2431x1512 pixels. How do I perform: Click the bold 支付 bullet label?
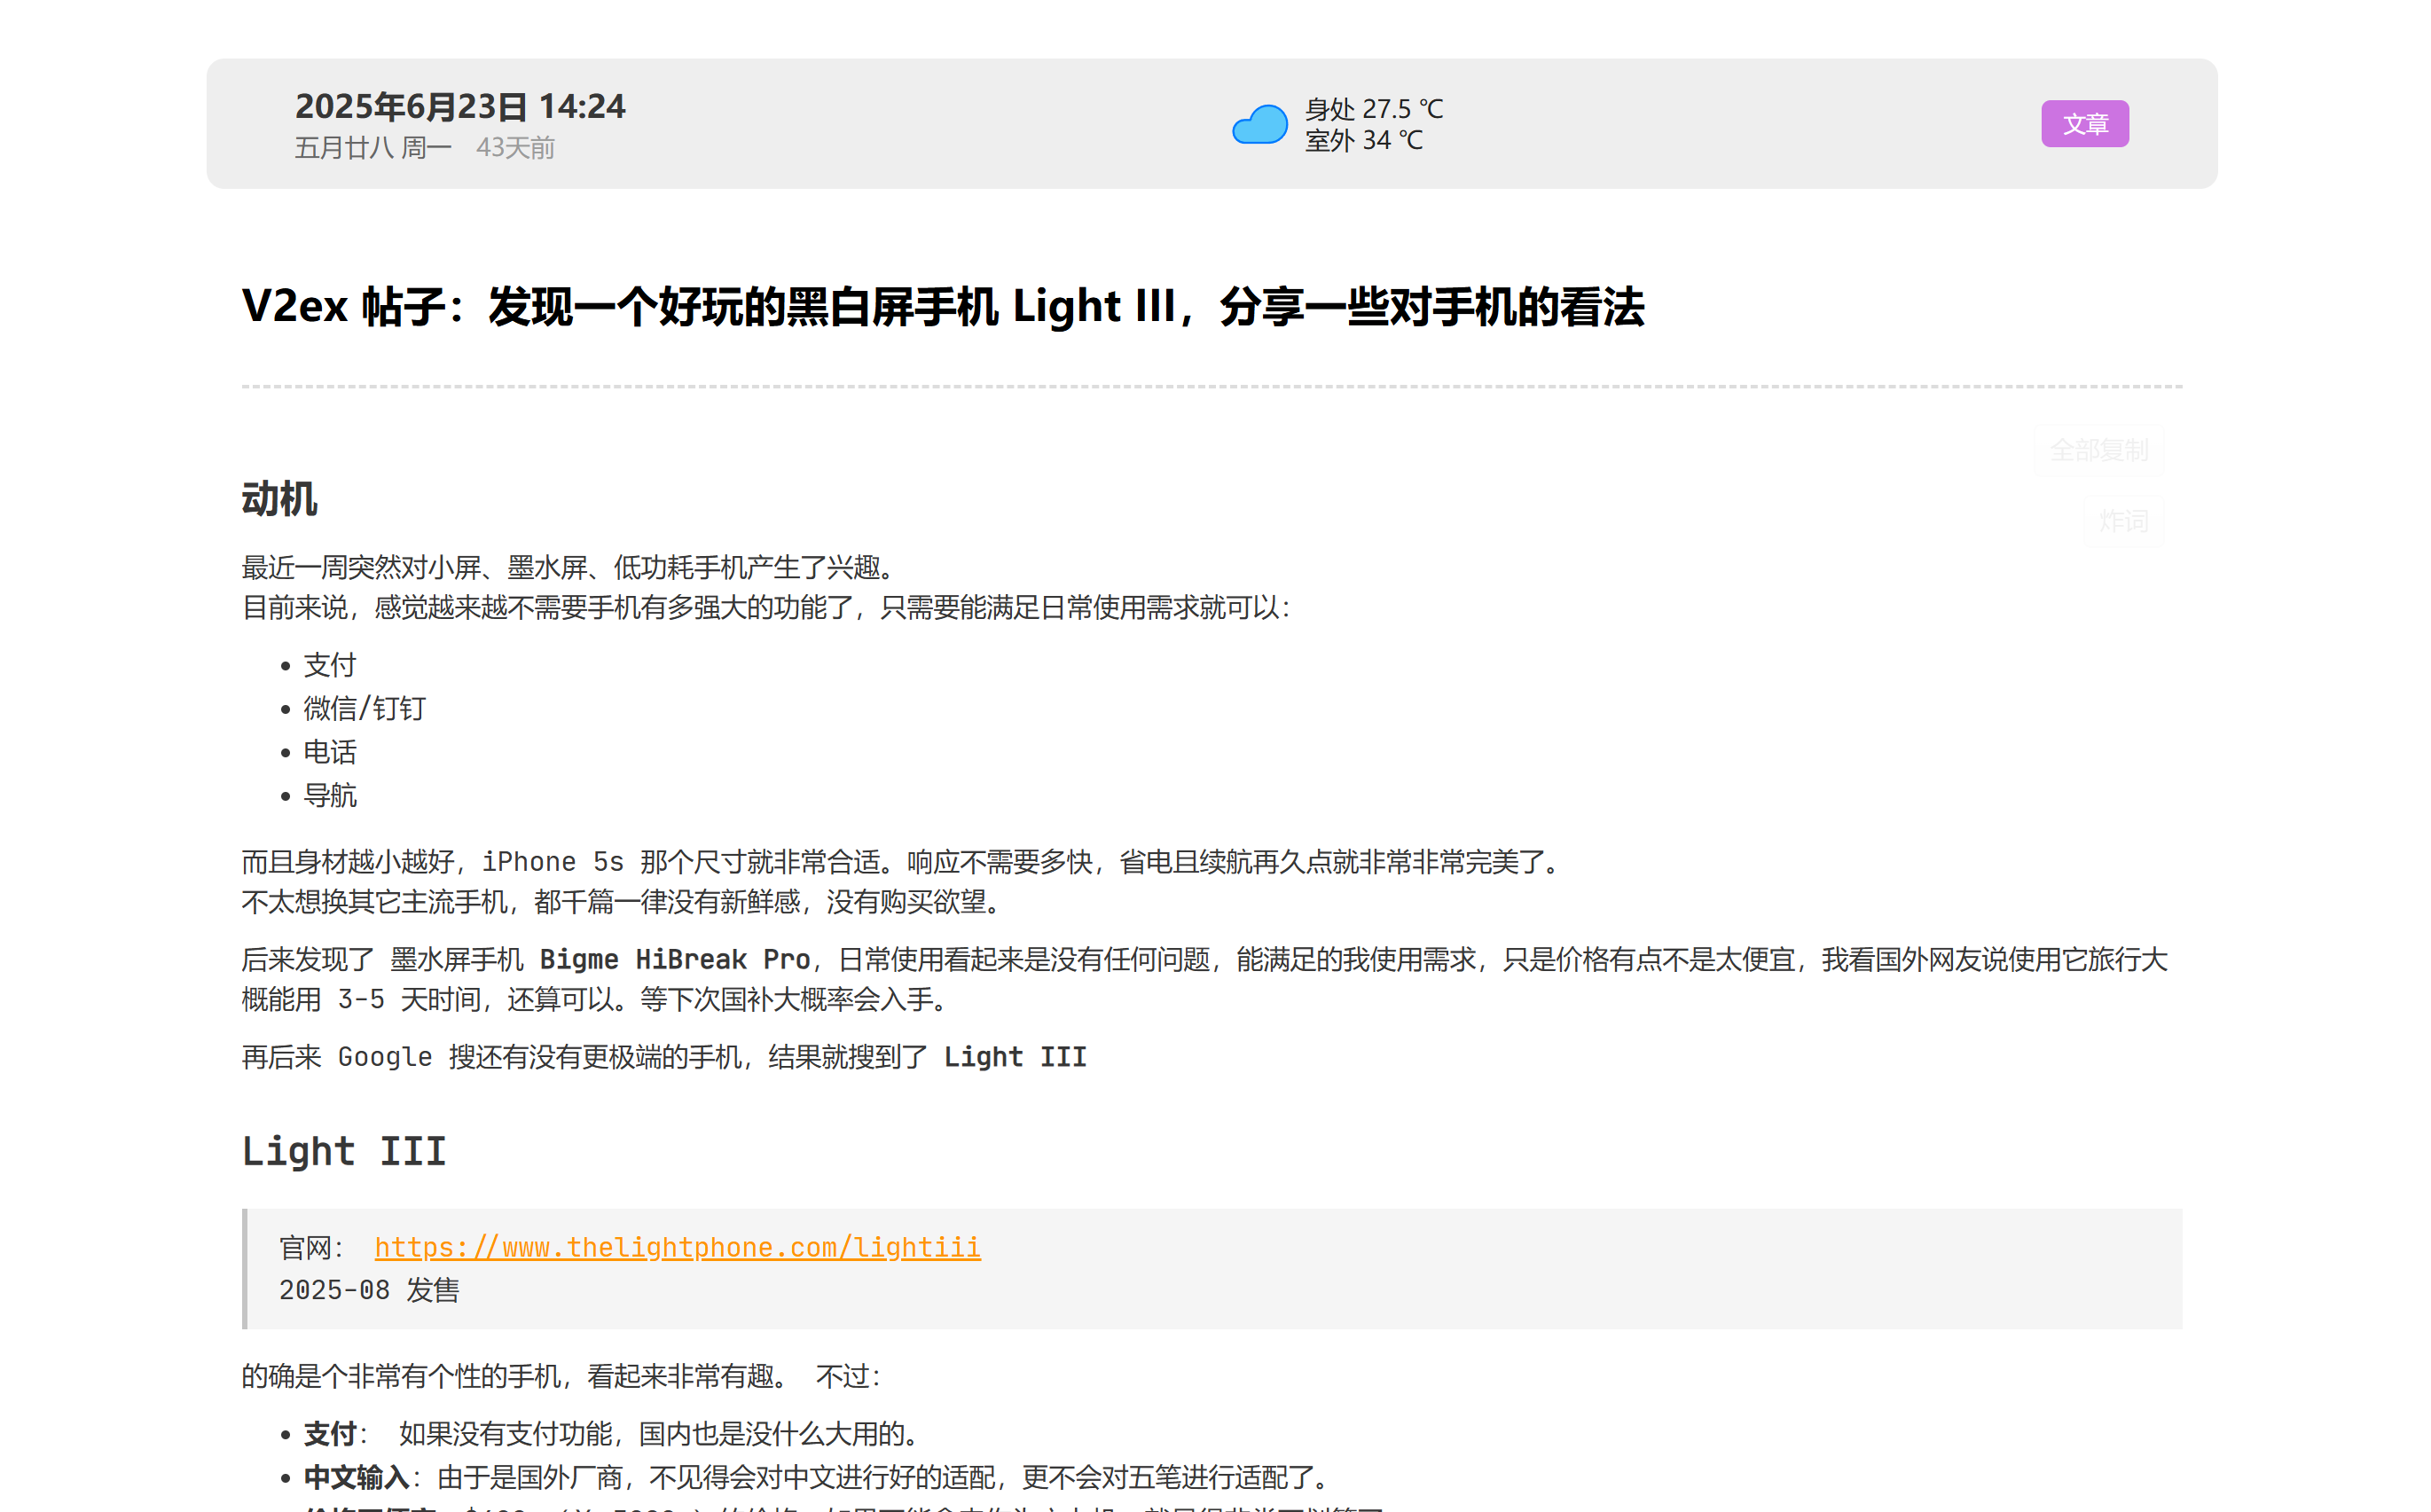click(330, 1434)
